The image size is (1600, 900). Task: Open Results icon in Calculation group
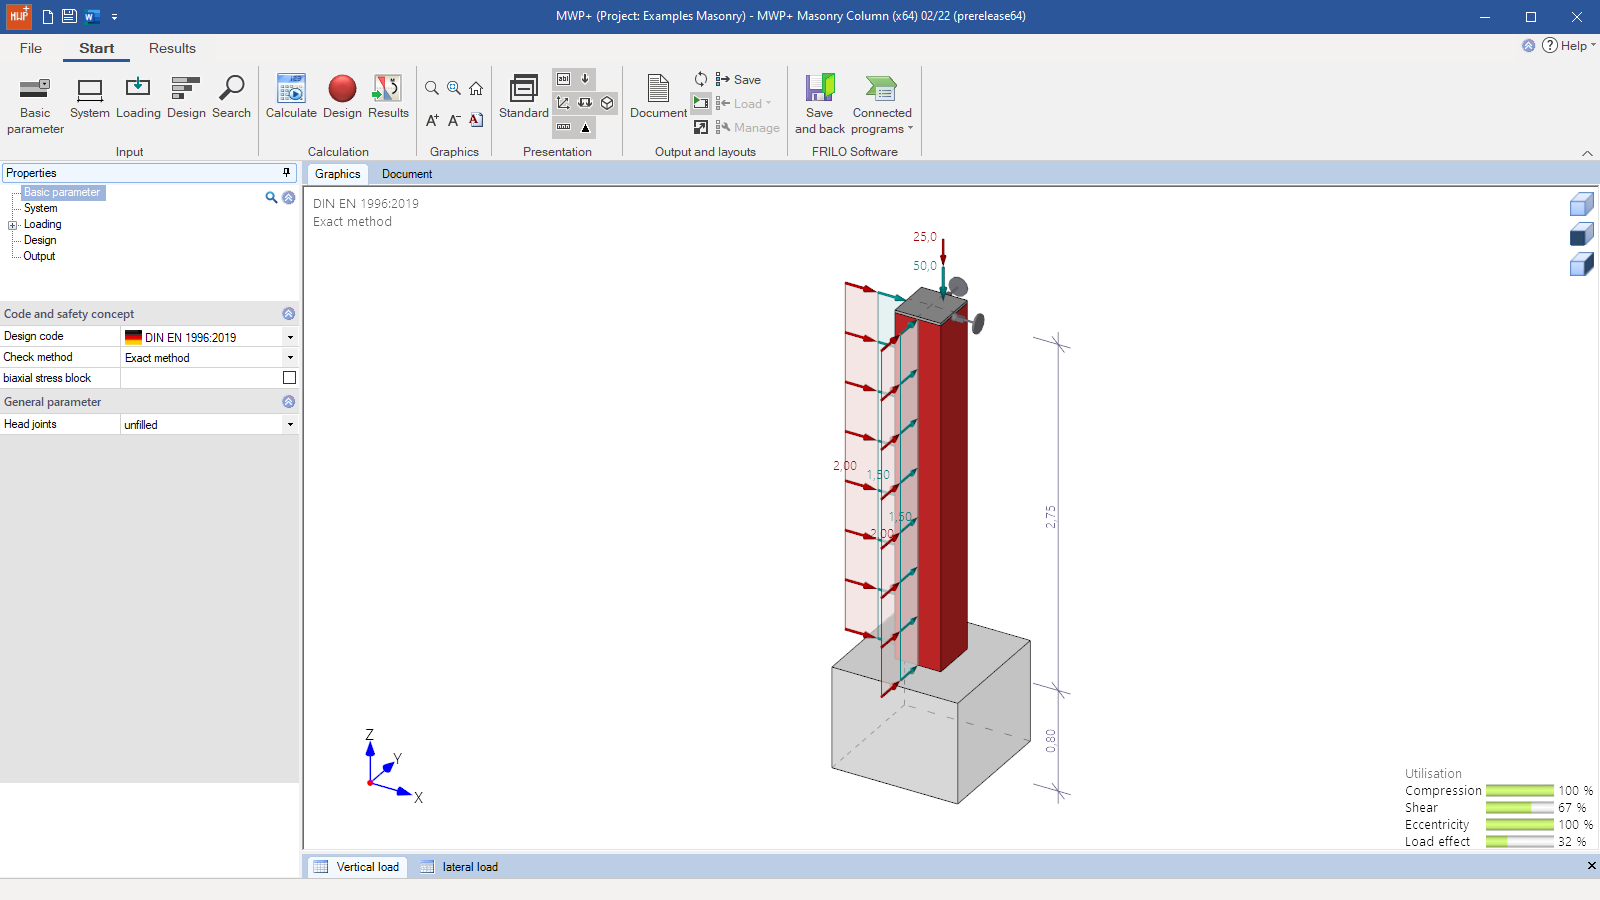click(x=388, y=97)
